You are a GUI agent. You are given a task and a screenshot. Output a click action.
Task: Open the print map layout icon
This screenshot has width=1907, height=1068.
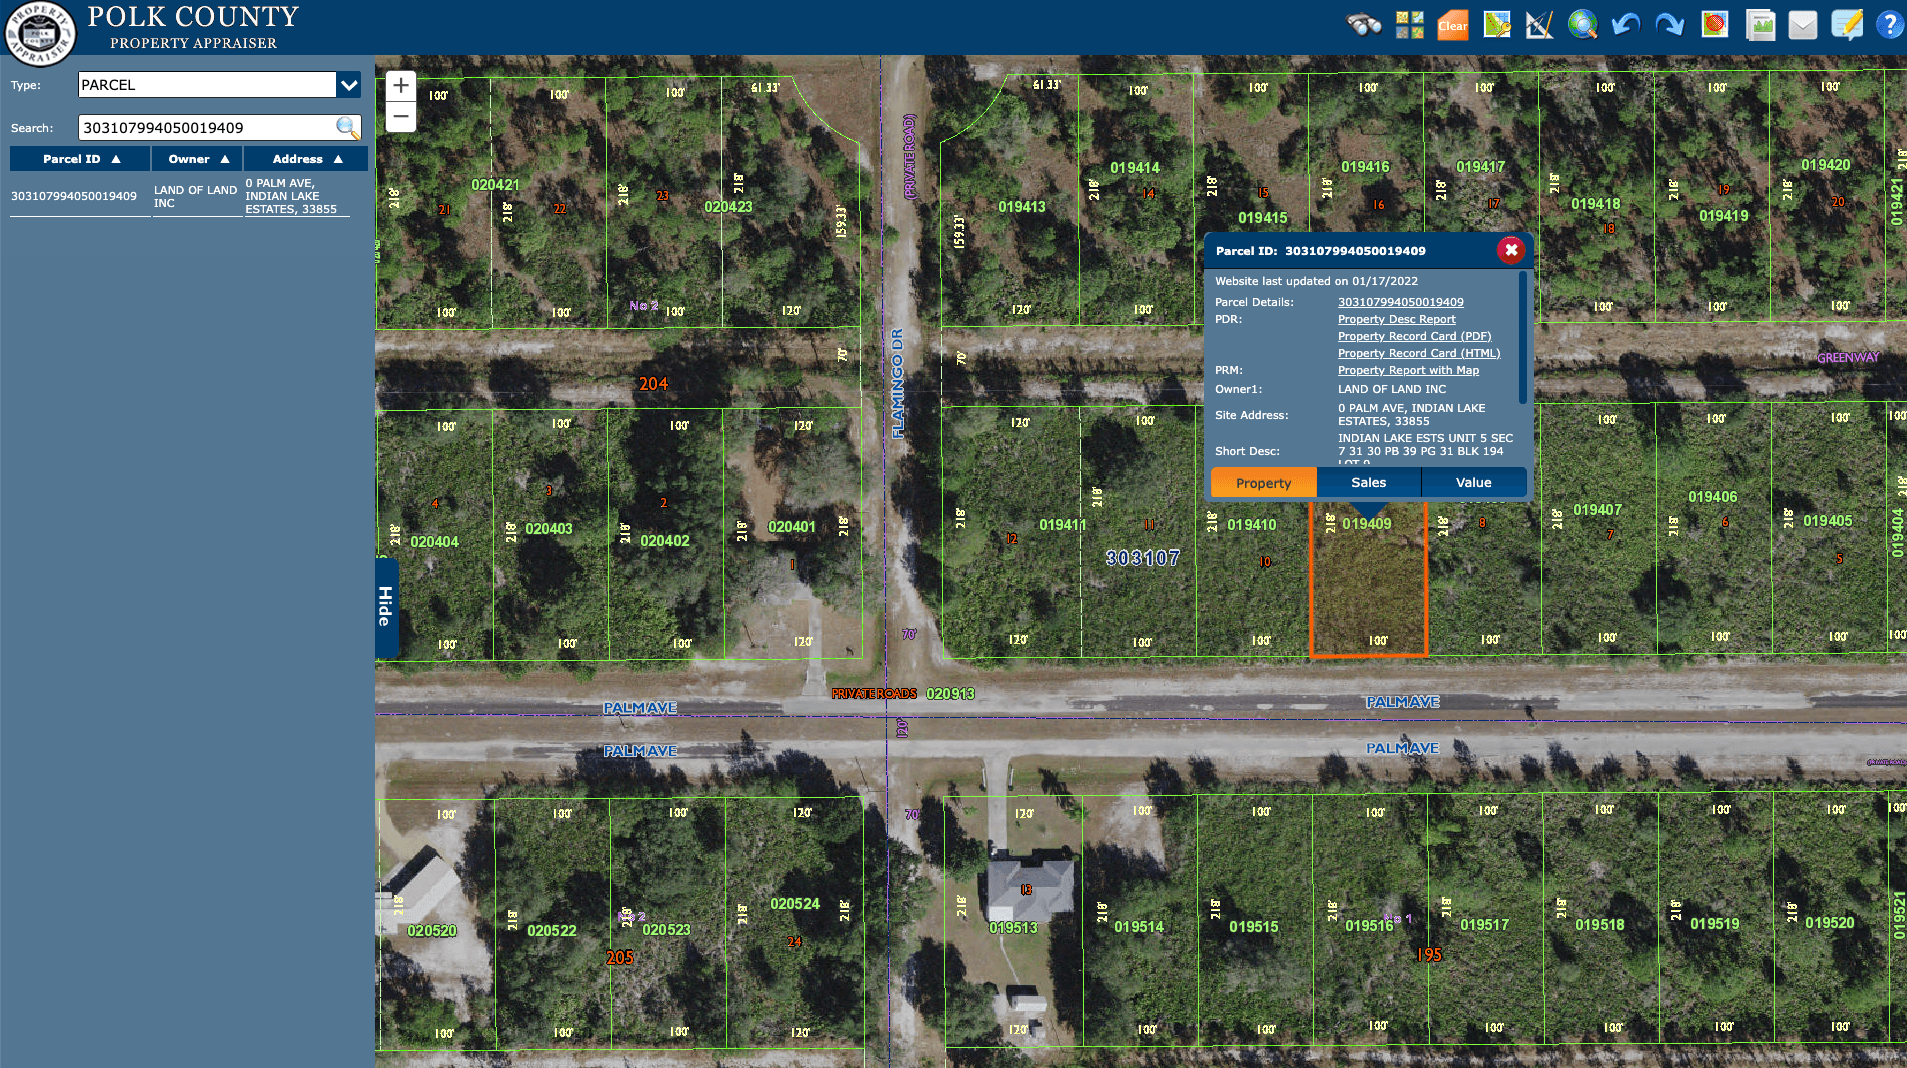(1760, 25)
